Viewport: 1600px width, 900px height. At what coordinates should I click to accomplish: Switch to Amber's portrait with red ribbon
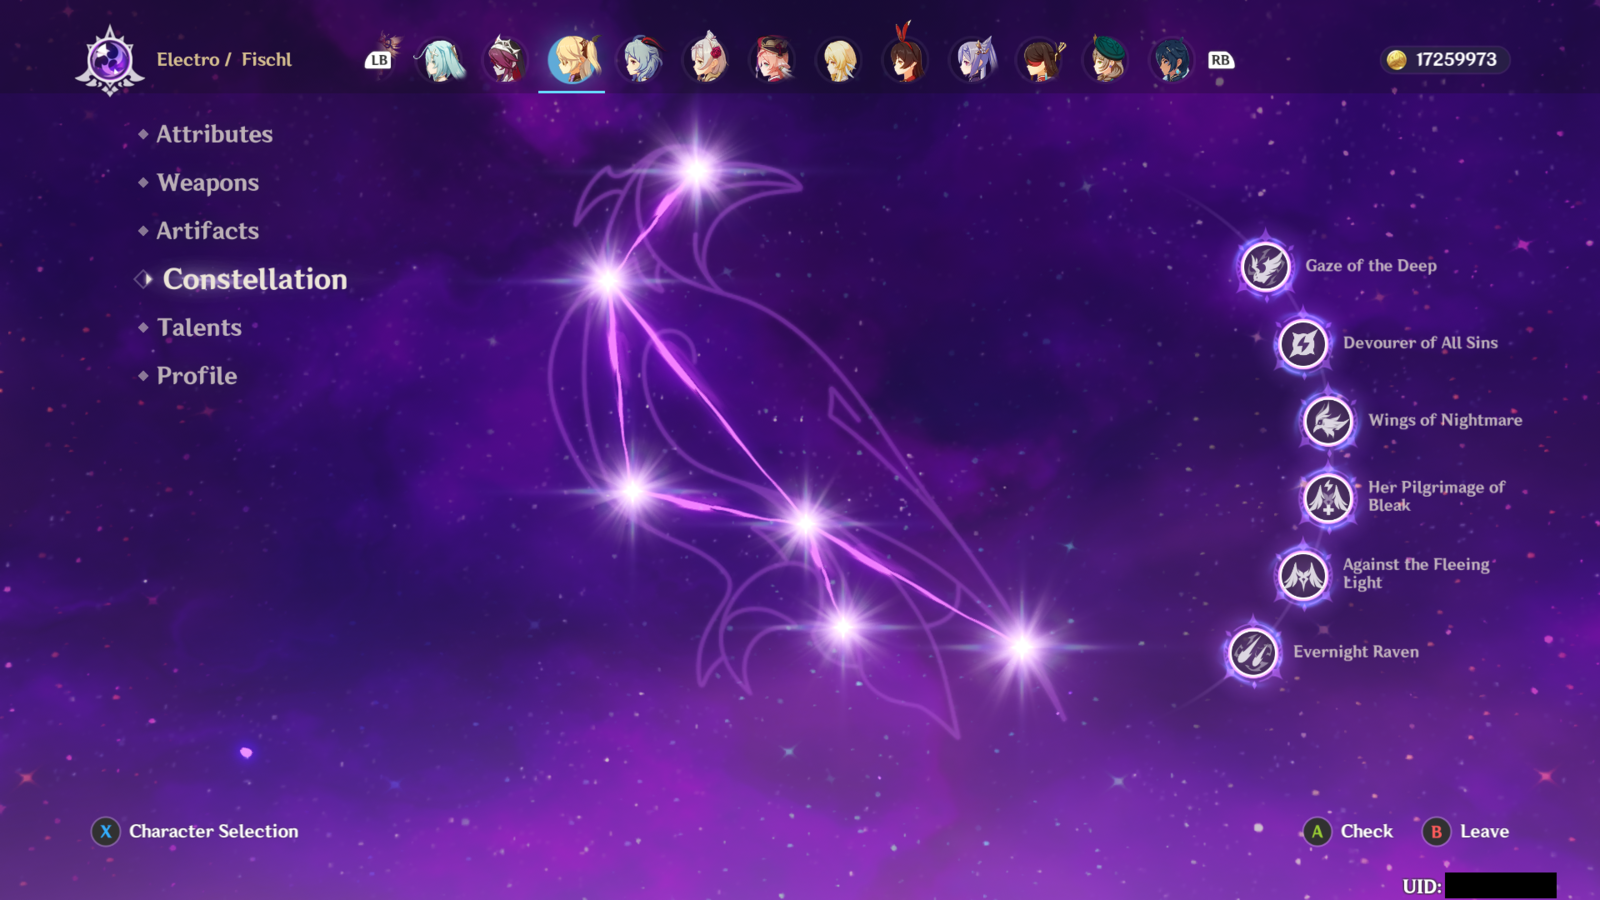pyautogui.click(x=906, y=58)
